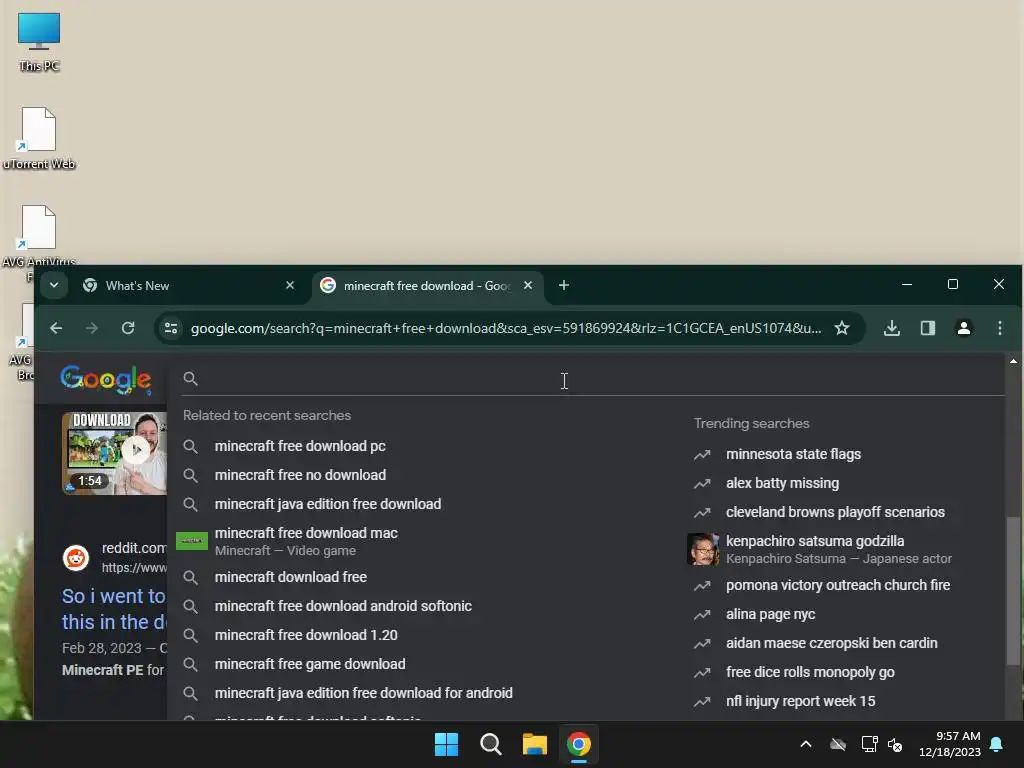Image resolution: width=1024 pixels, height=768 pixels.
Task: Click the Google logo
Action: (106, 379)
